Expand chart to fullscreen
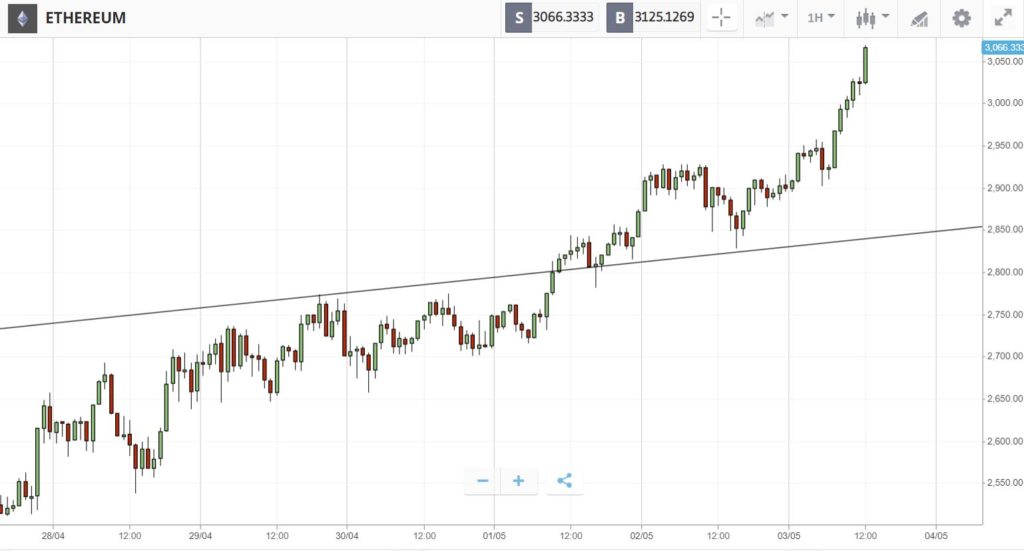1024x551 pixels. [1003, 18]
